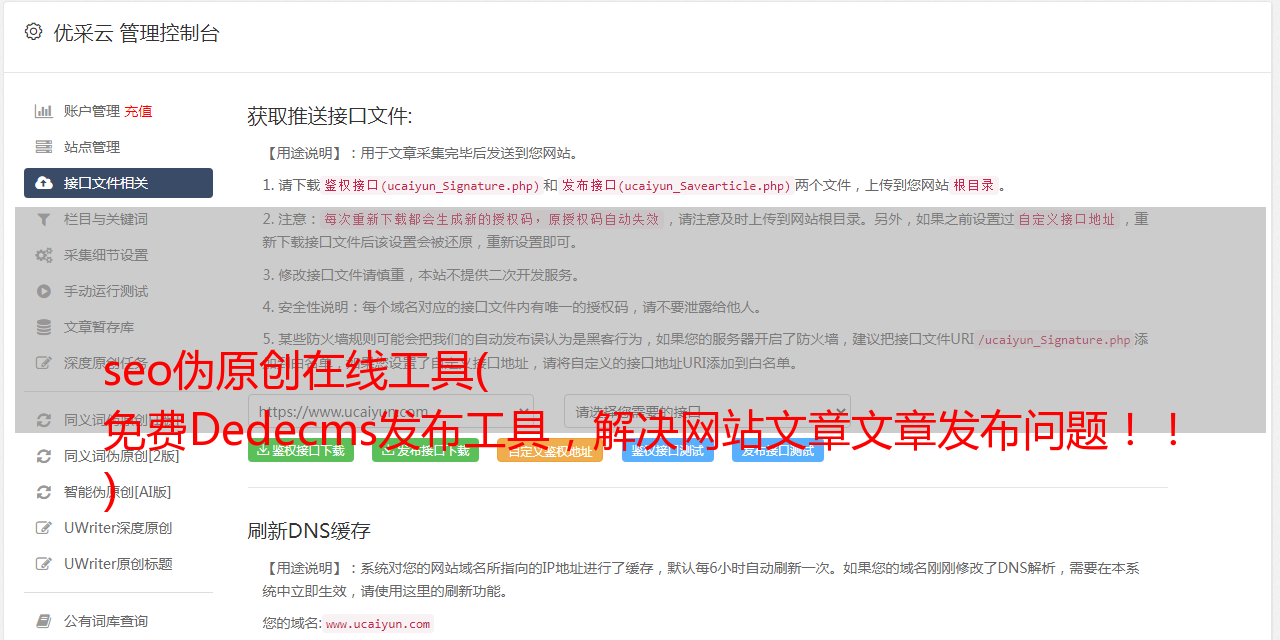Click the filter icon for 栏目与关键词
The image size is (1280, 640).
[x=44, y=219]
